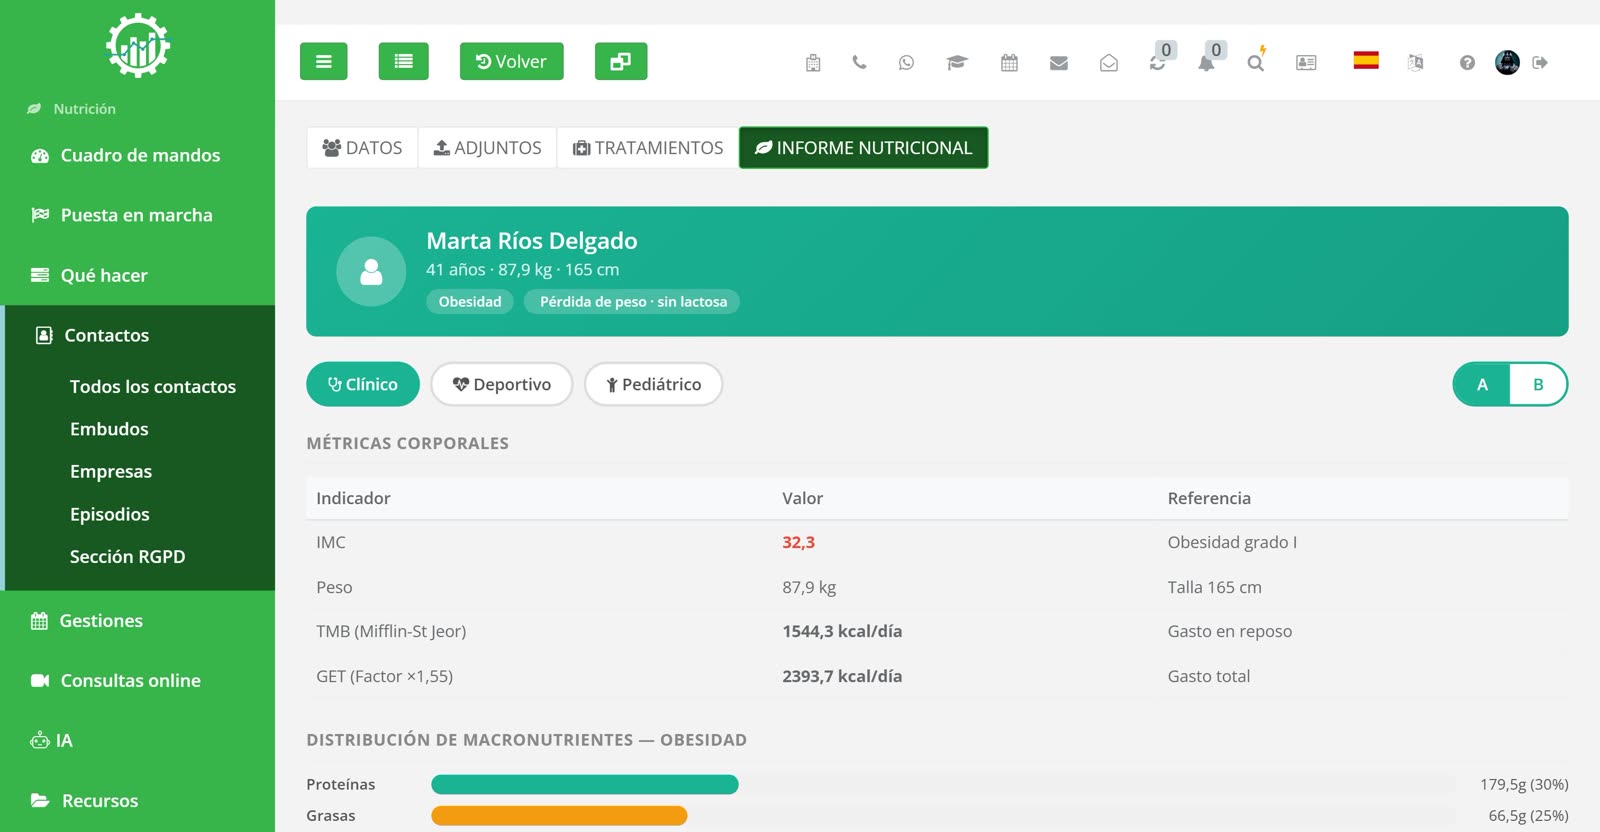Click the closed envelope mail icon
Image resolution: width=1600 pixels, height=832 pixels.
tap(1059, 63)
